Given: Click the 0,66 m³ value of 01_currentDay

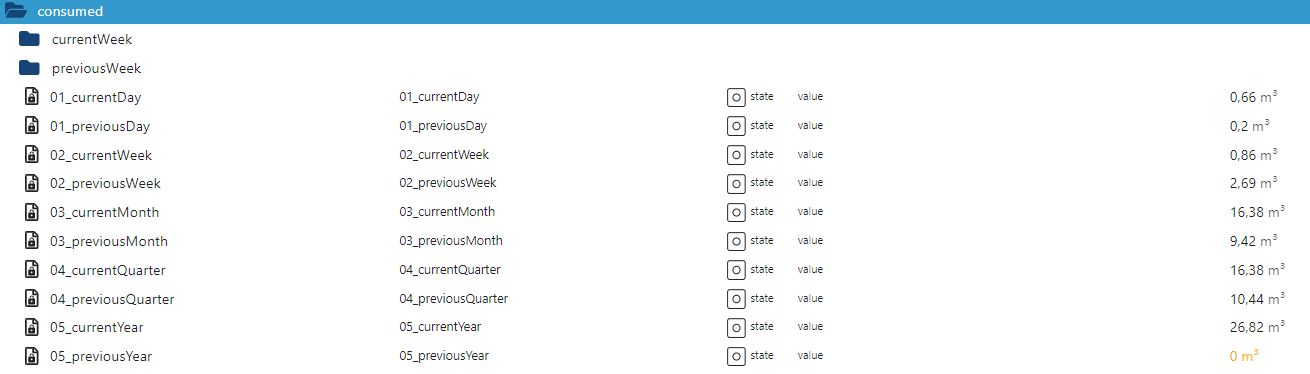Looking at the screenshot, I should click(1253, 97).
